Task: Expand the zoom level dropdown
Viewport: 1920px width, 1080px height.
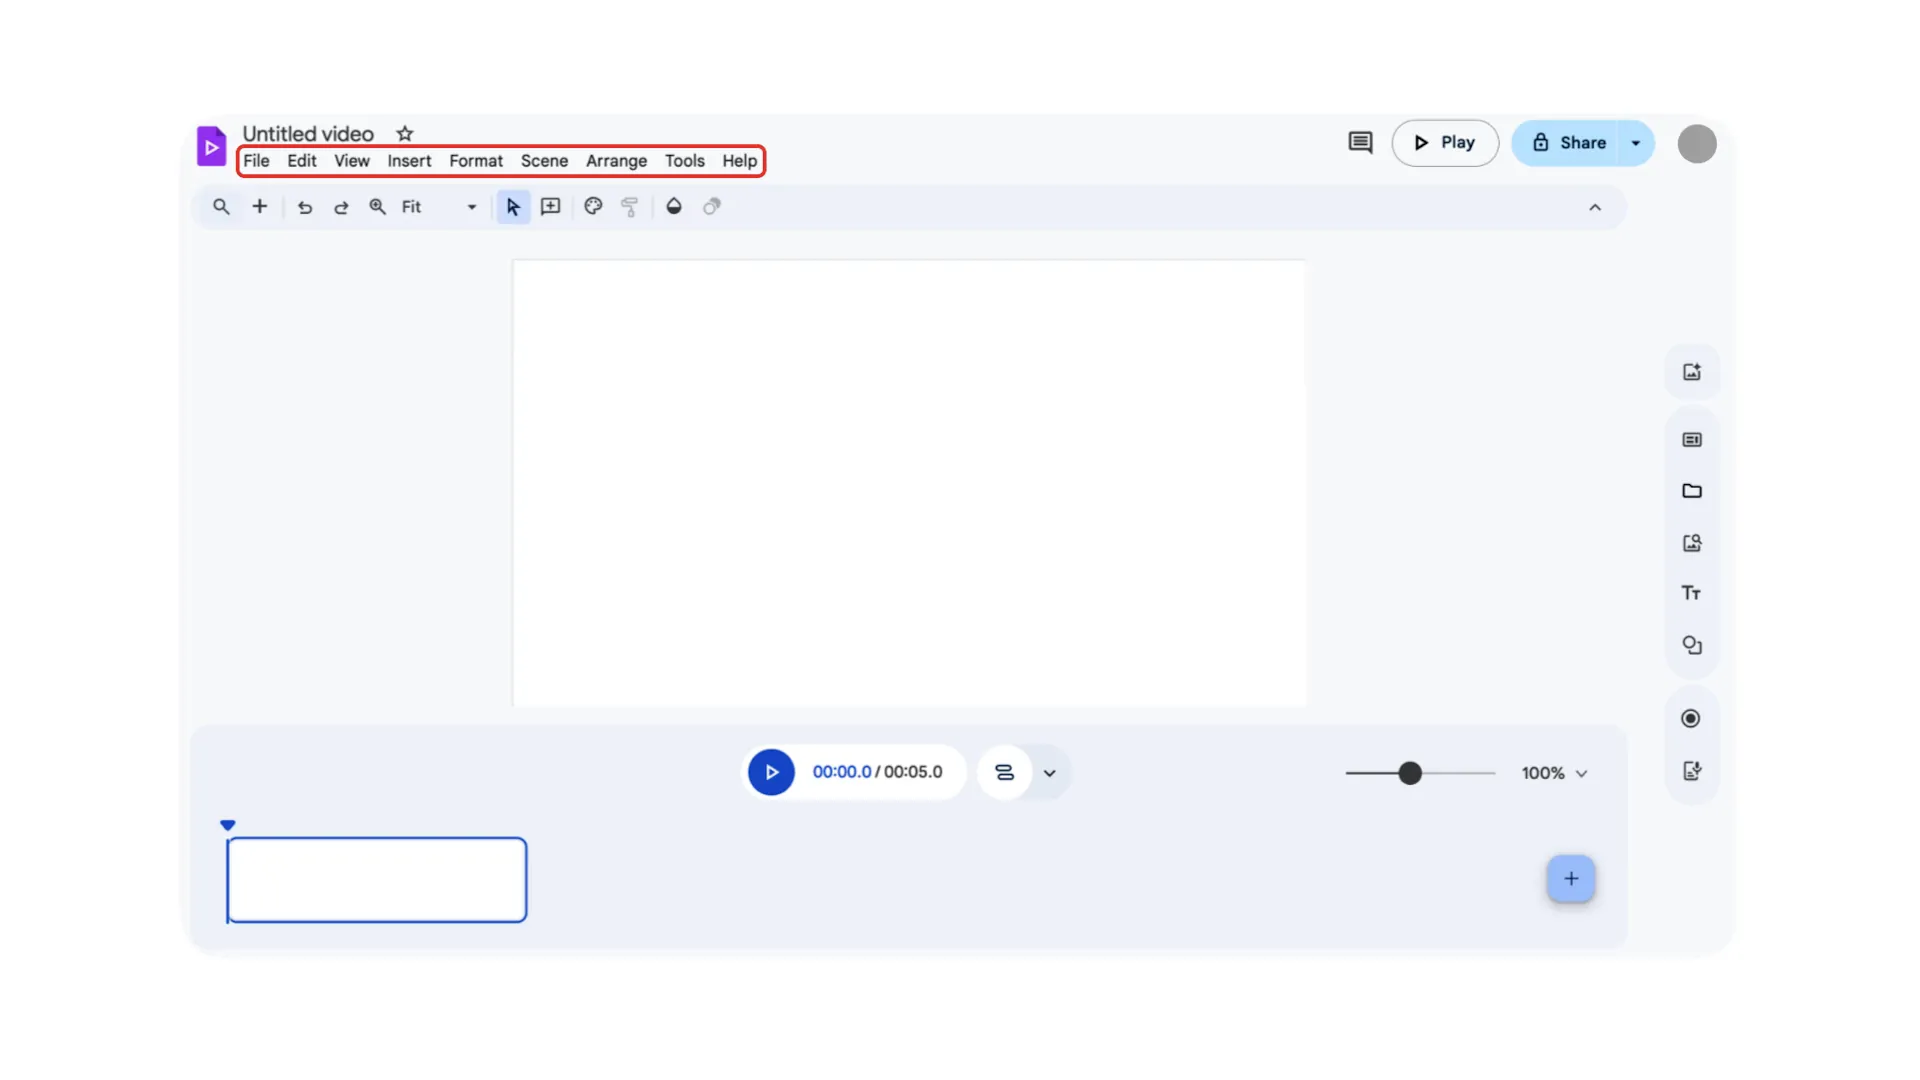Action: click(x=472, y=206)
